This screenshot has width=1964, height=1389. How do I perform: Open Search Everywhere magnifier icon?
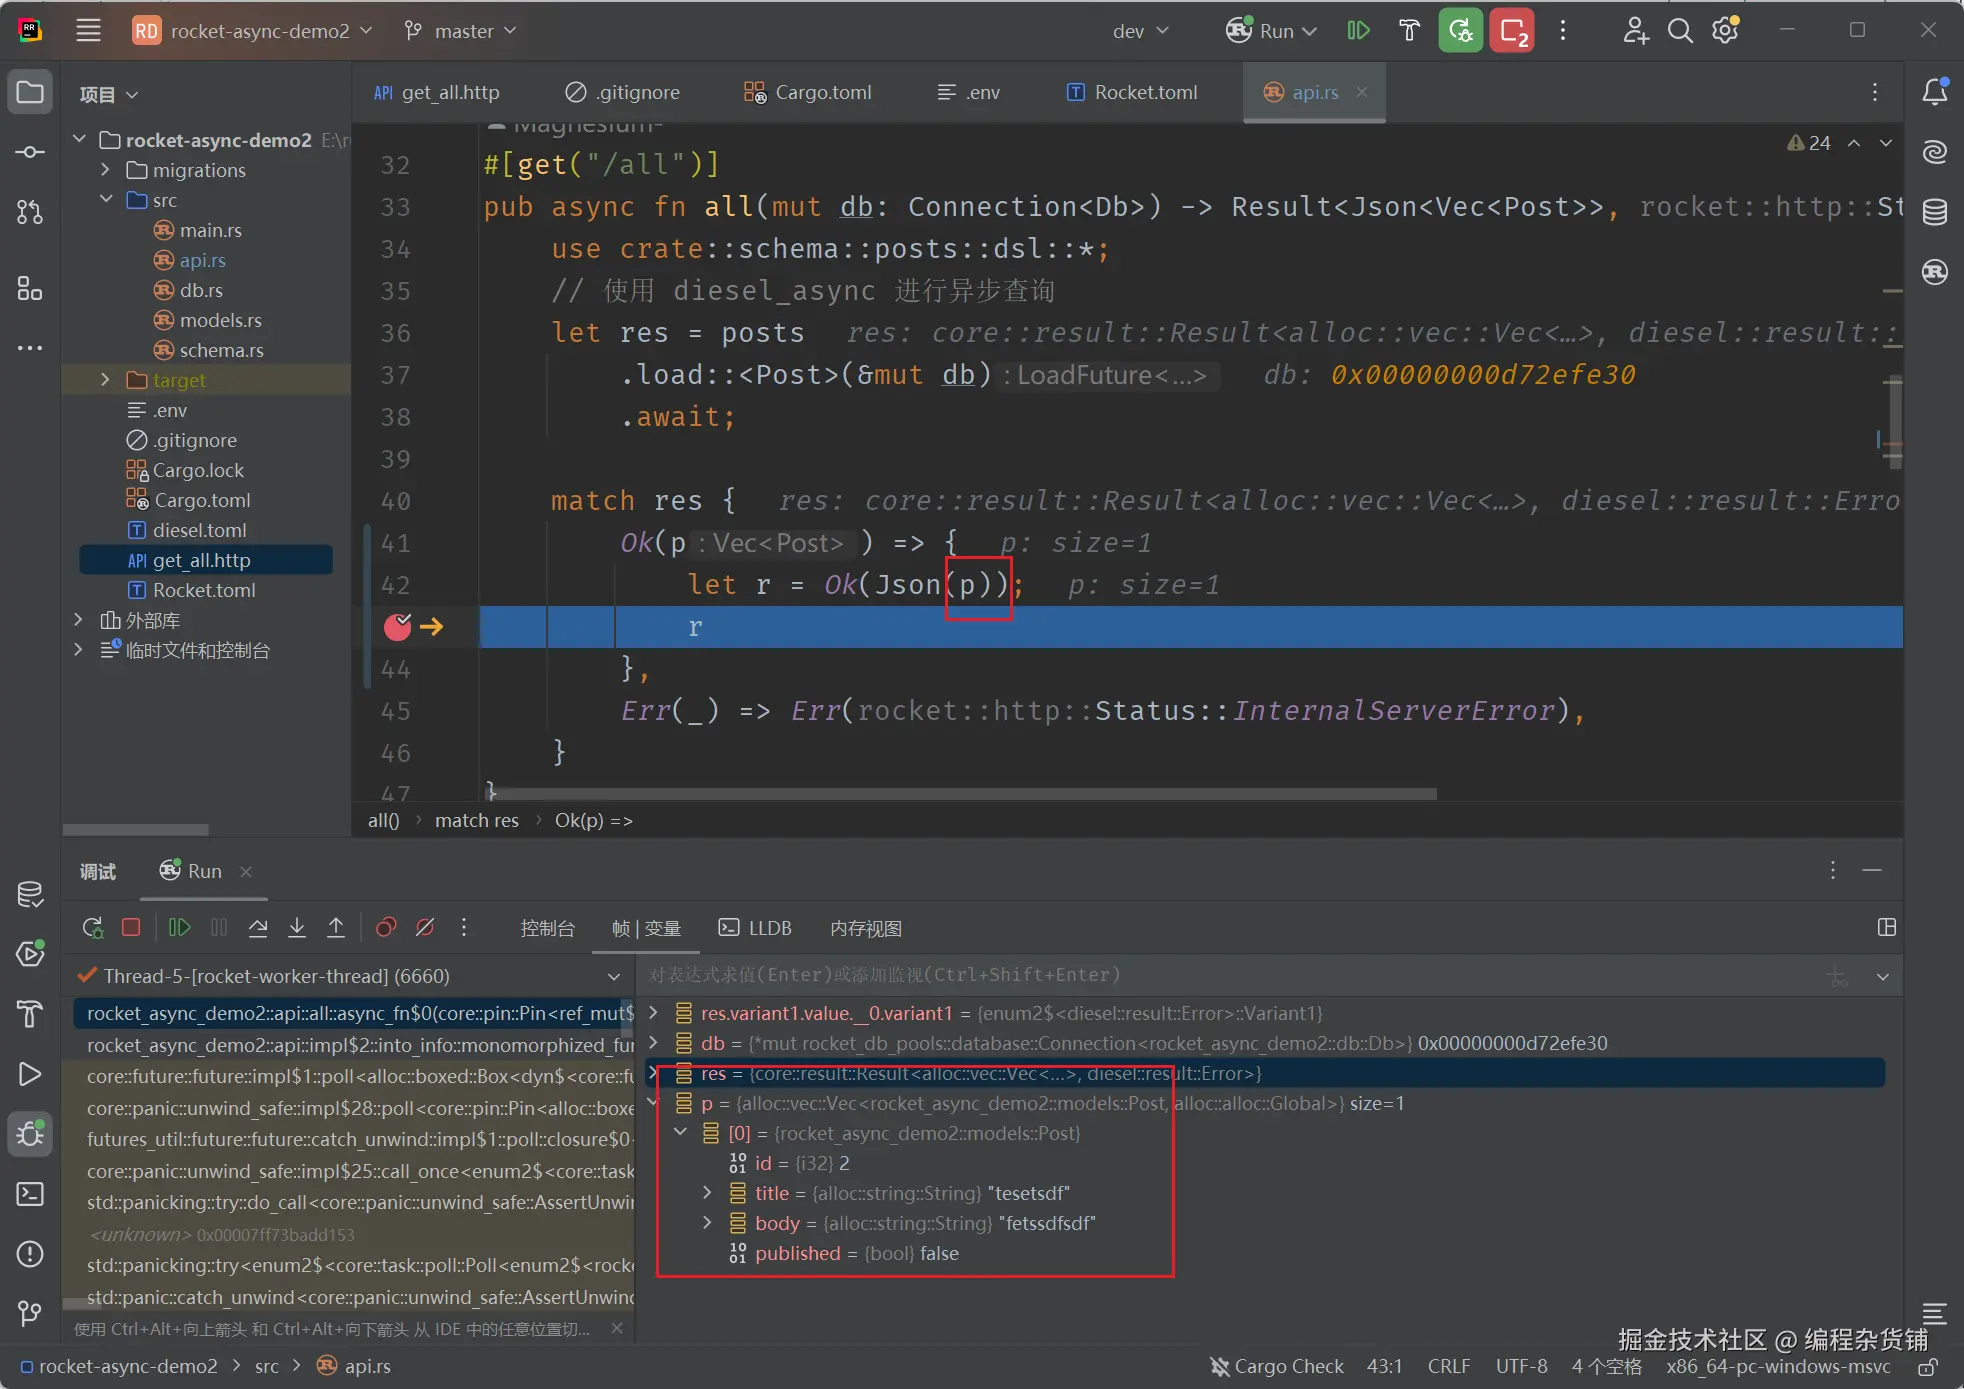(x=1680, y=31)
